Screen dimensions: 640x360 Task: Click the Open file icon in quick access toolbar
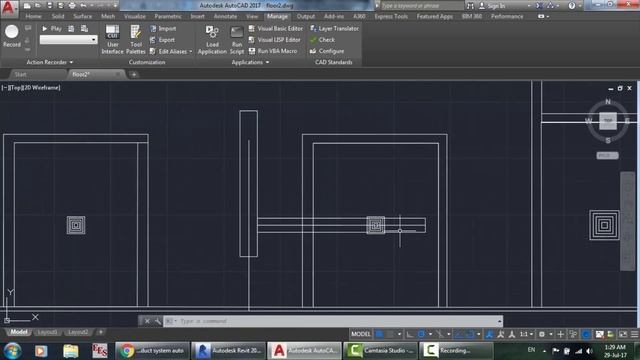point(38,6)
